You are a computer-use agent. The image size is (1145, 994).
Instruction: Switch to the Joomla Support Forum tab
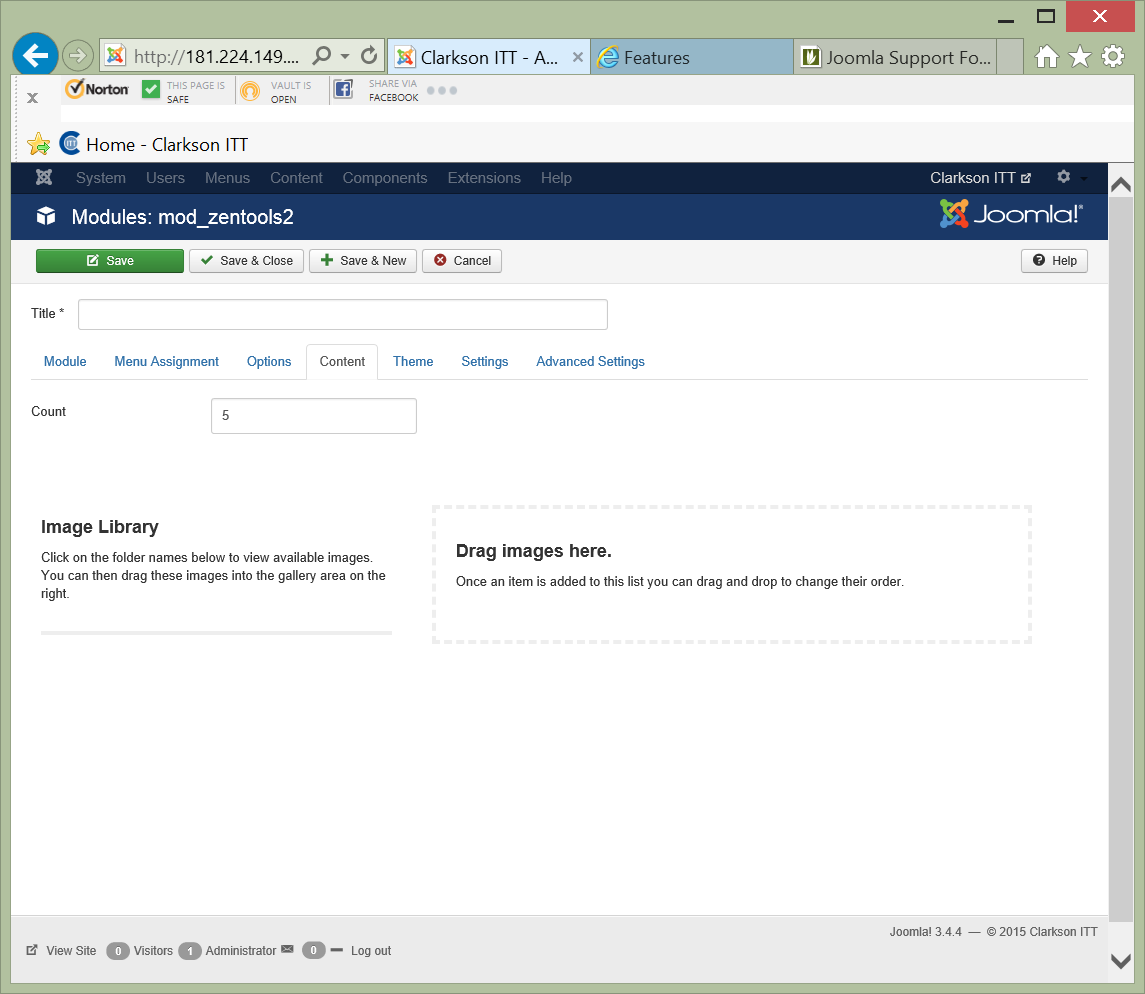point(896,57)
